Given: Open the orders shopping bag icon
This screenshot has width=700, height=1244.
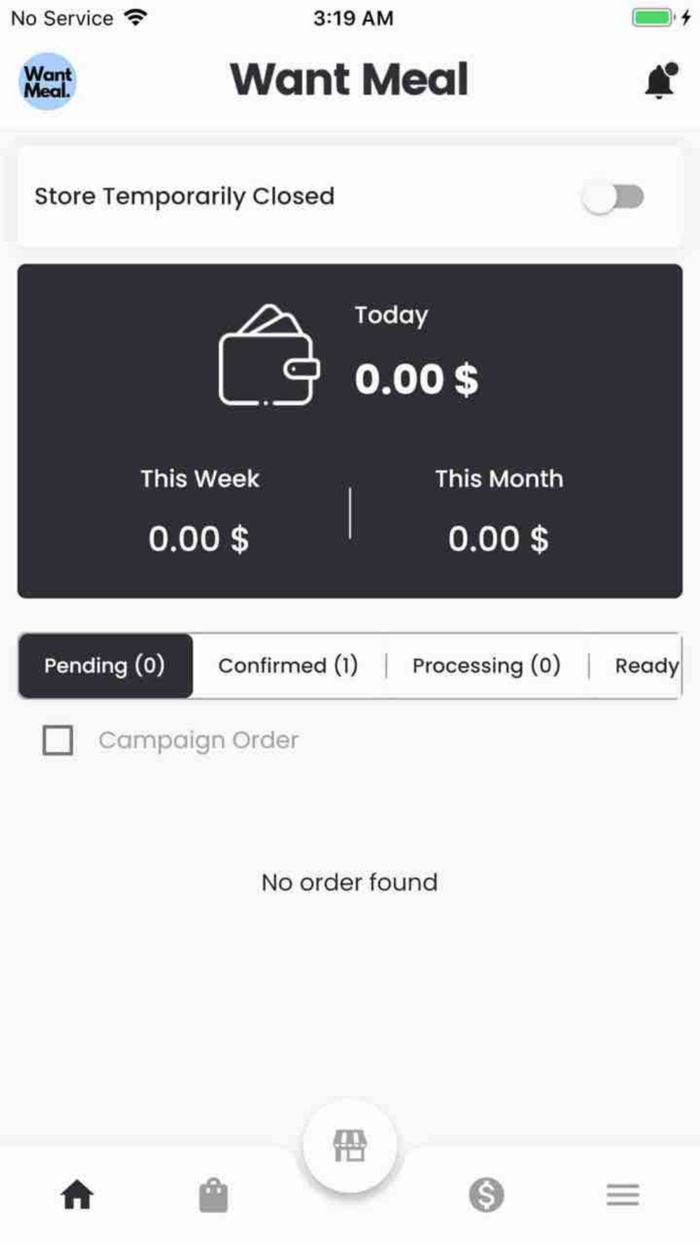Looking at the screenshot, I should (213, 1194).
